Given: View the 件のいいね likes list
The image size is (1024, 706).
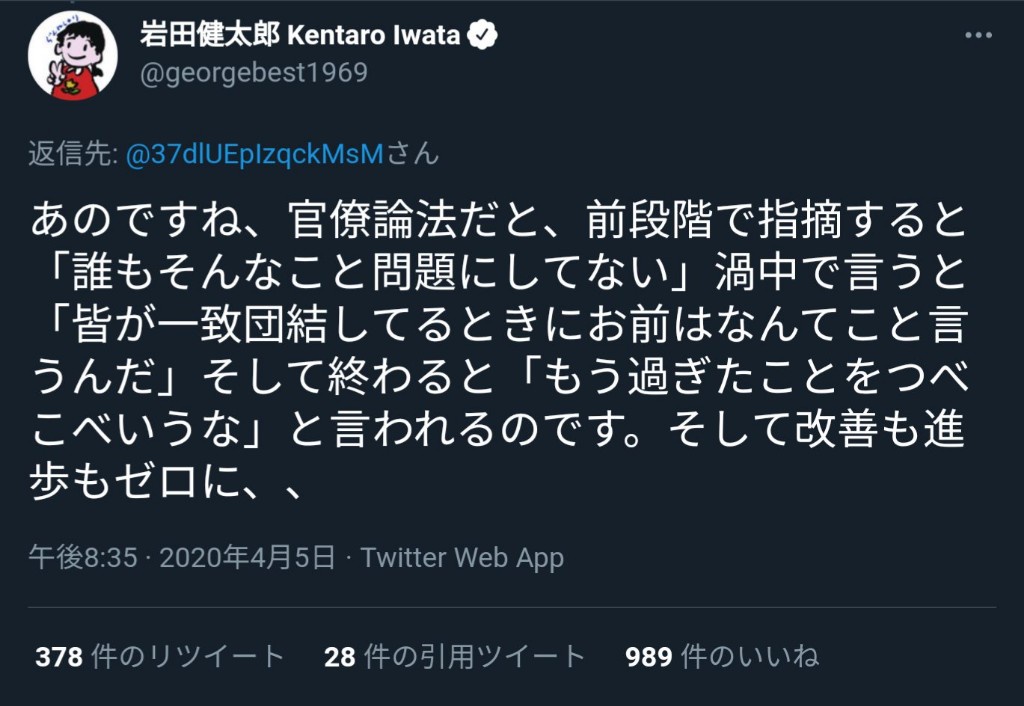Looking at the screenshot, I should 750,656.
